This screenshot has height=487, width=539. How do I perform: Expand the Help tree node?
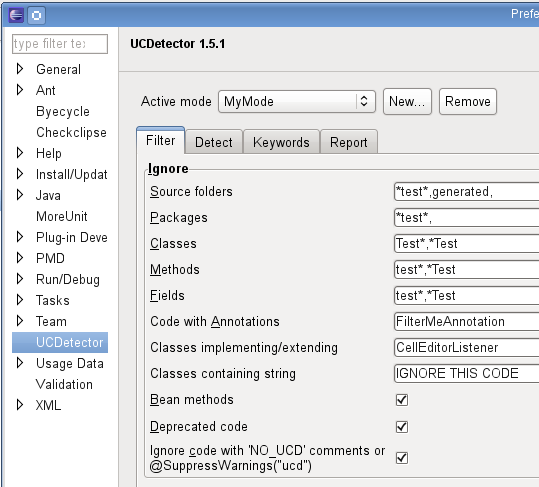pos(20,153)
